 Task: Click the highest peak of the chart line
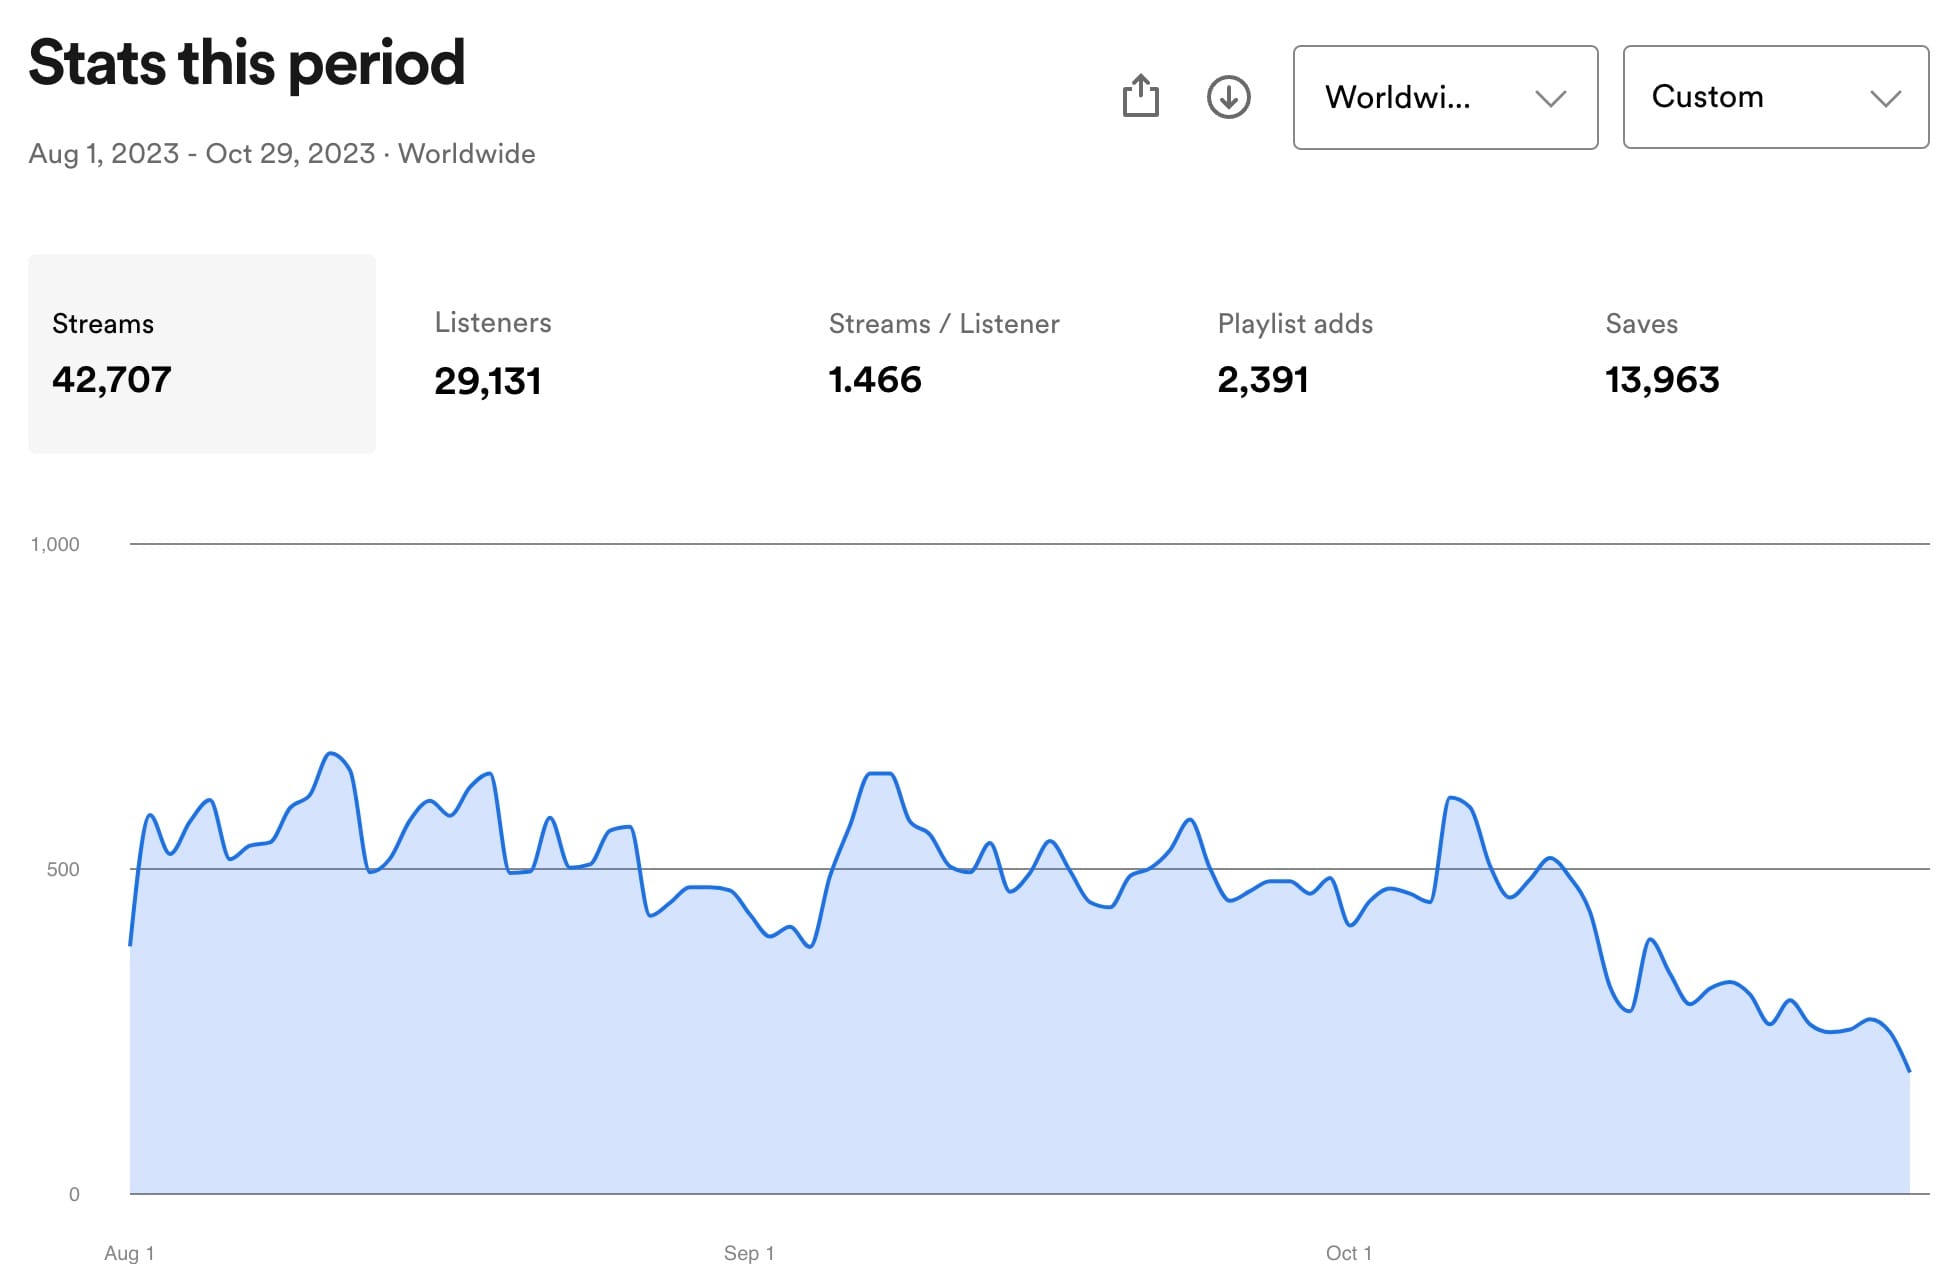coord(331,753)
